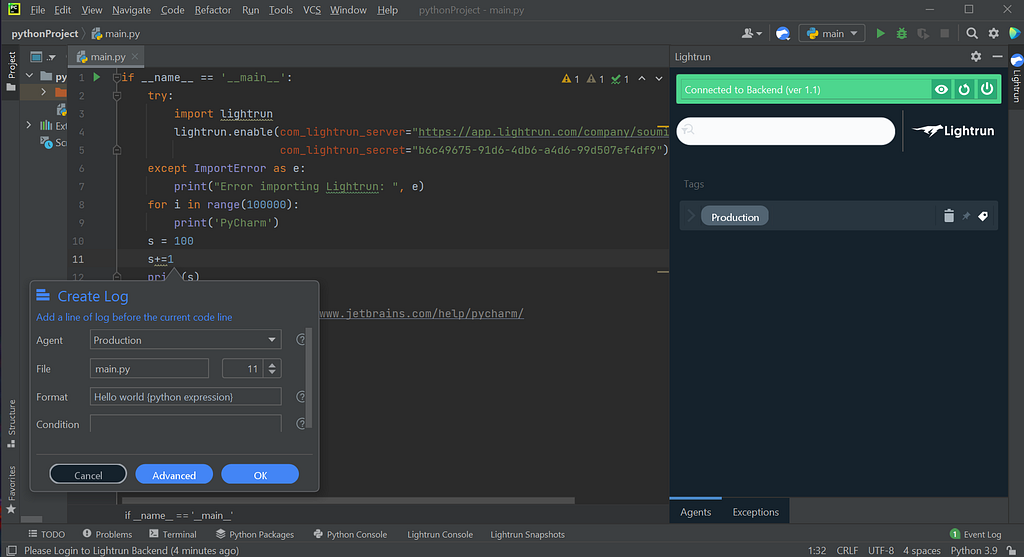Click the Lightrun server URL in the code
The width and height of the screenshot is (1024, 557).
point(543,132)
